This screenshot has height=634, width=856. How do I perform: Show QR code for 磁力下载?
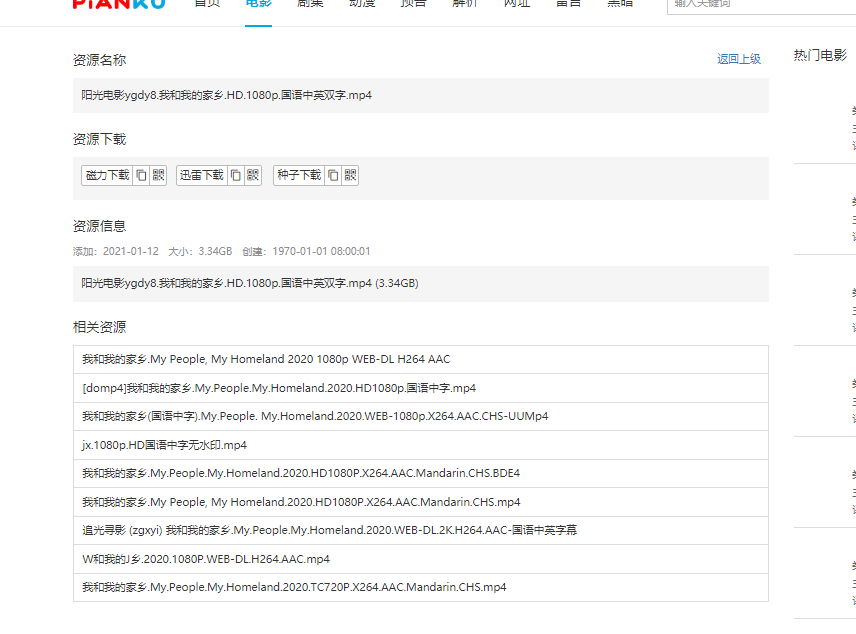click(158, 175)
